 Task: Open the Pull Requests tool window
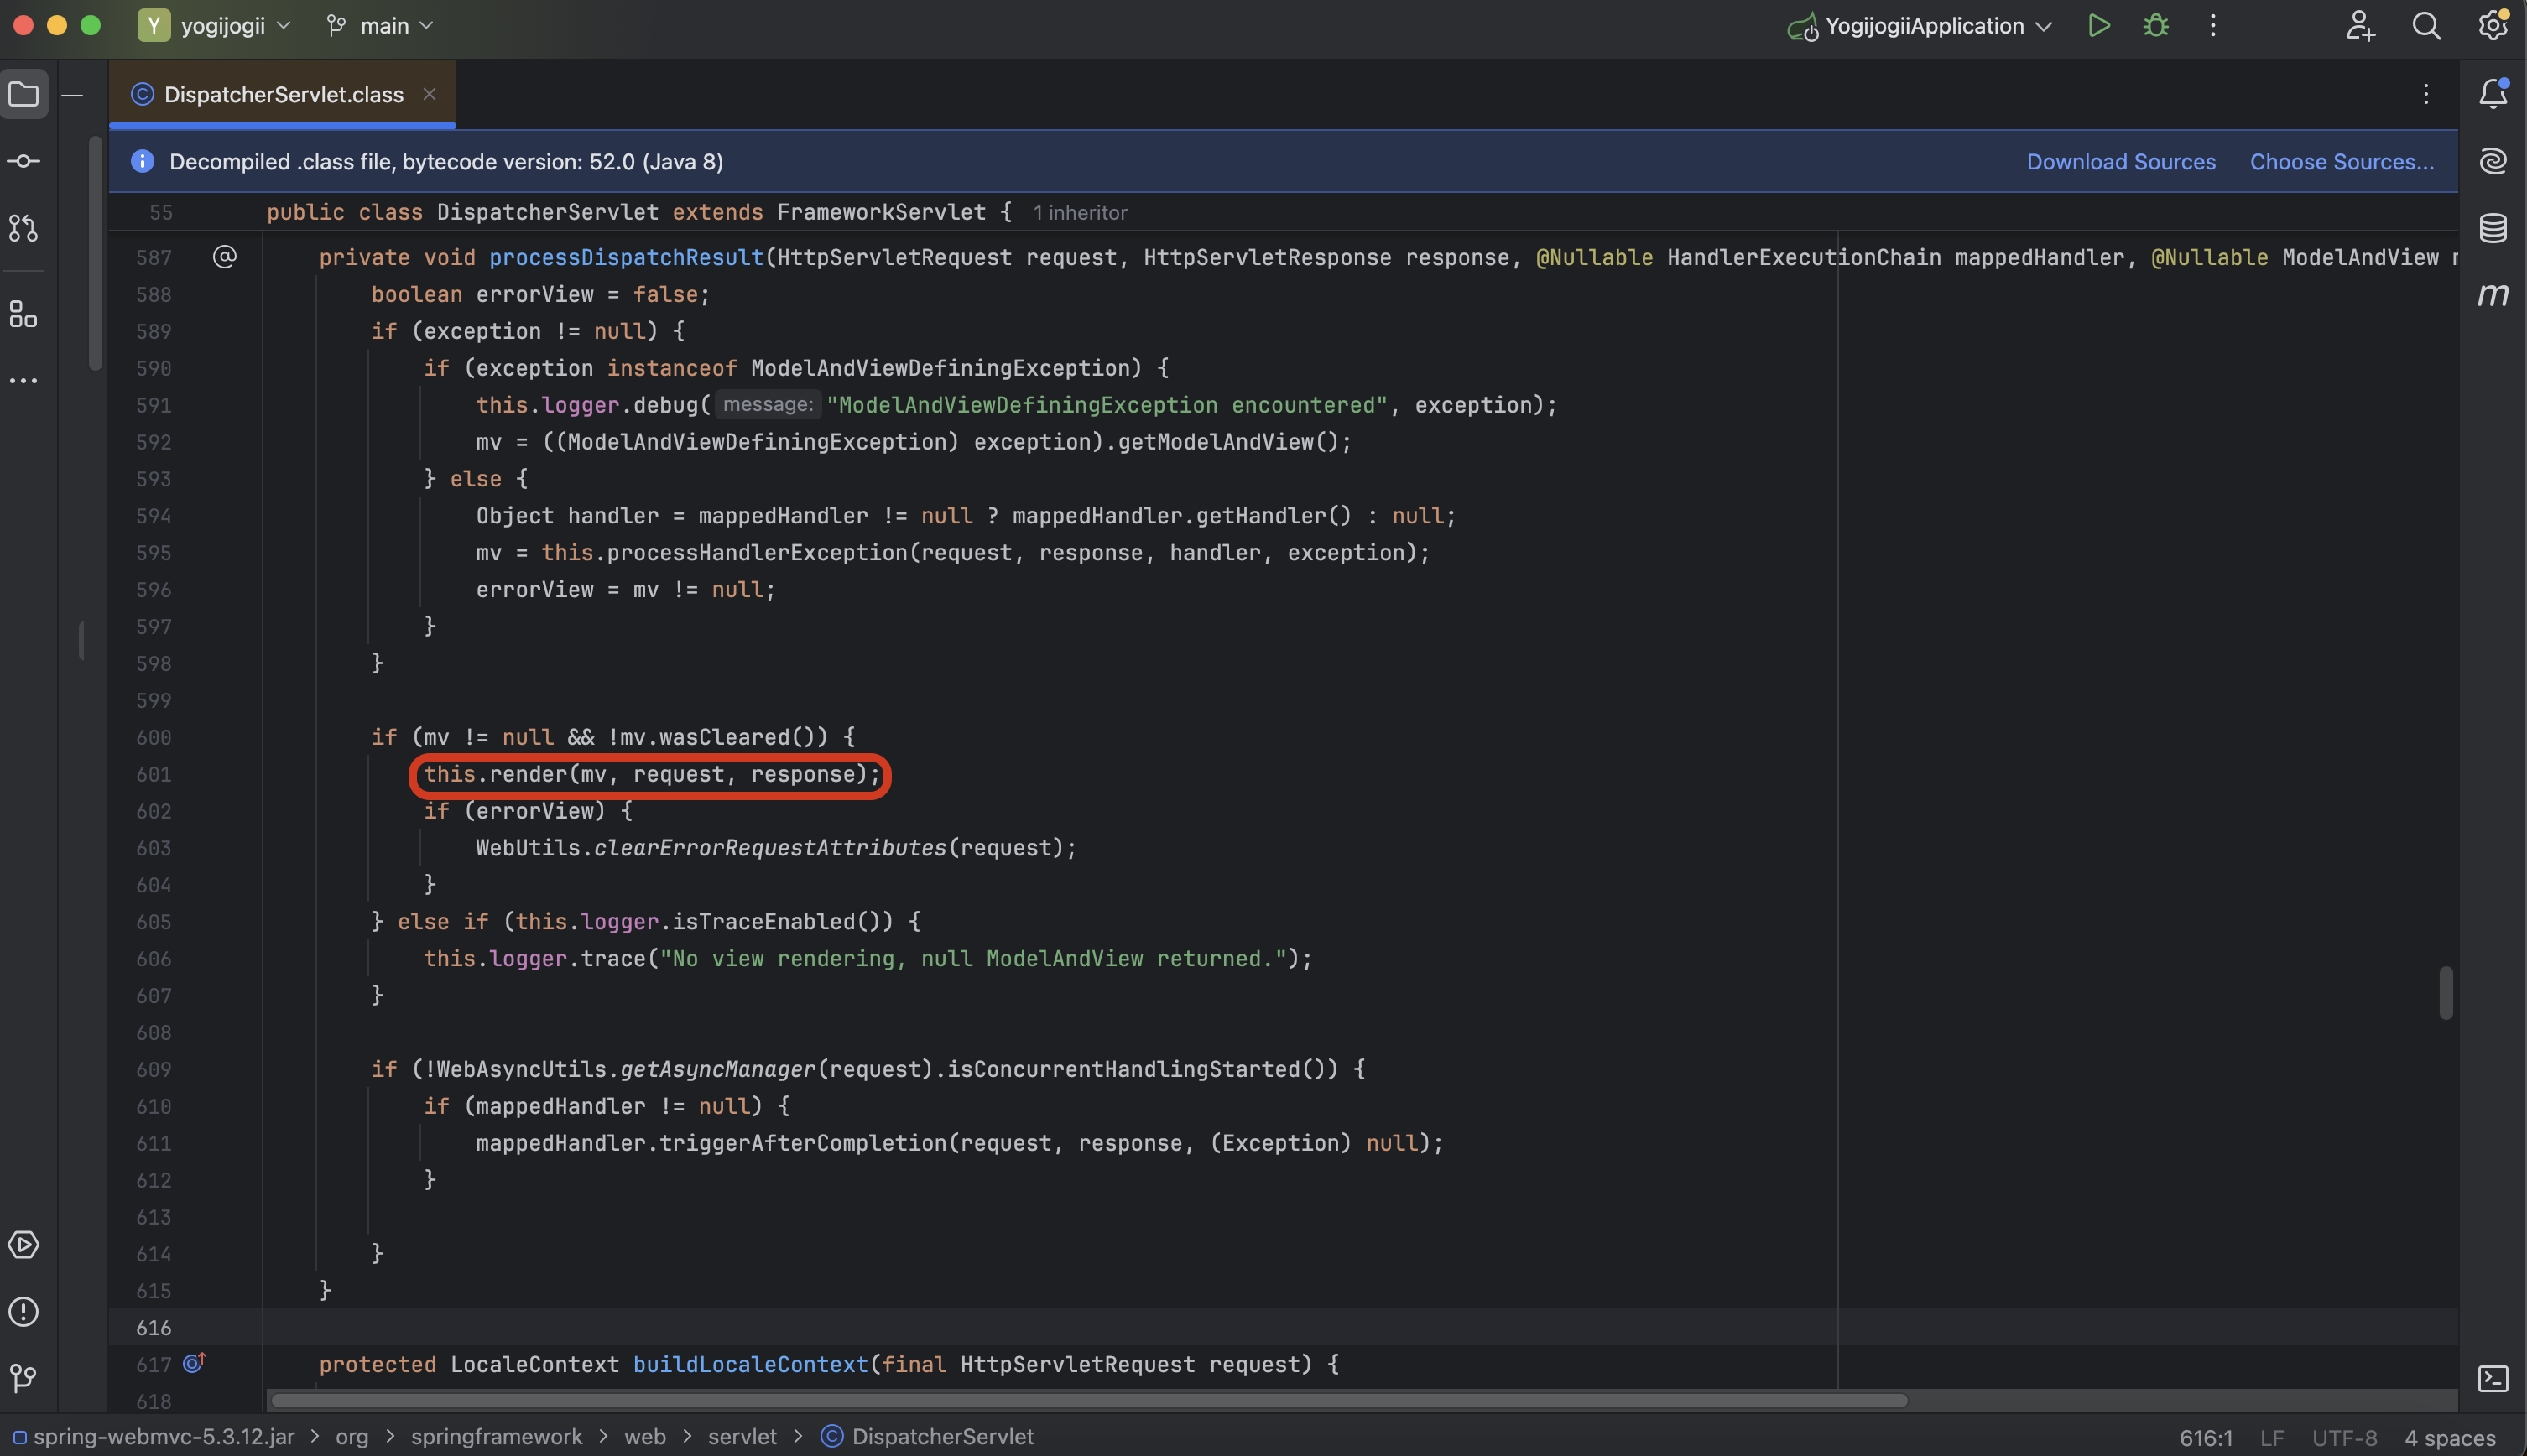tap(24, 228)
